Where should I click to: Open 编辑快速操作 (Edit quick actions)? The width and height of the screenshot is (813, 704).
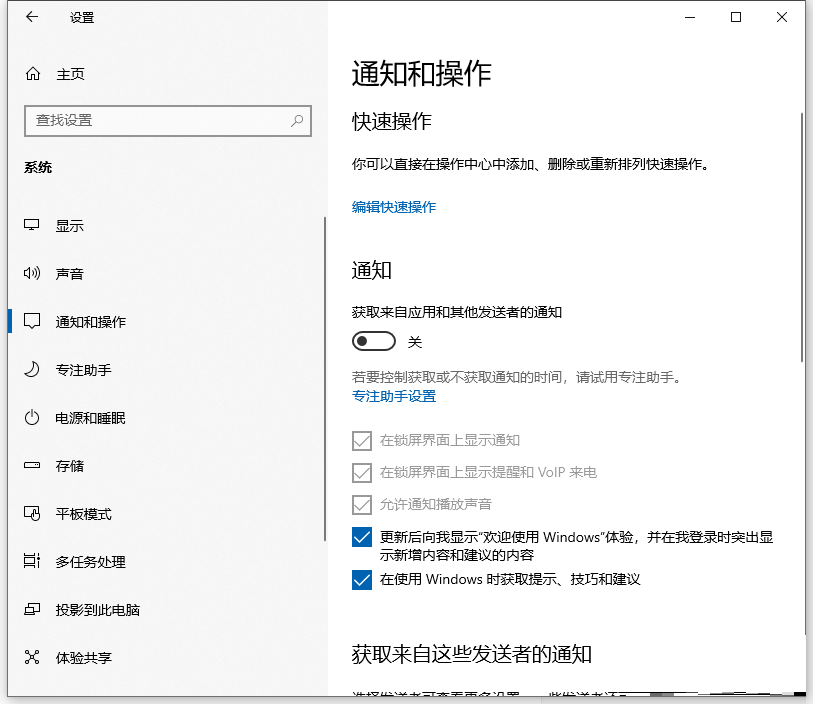(393, 207)
